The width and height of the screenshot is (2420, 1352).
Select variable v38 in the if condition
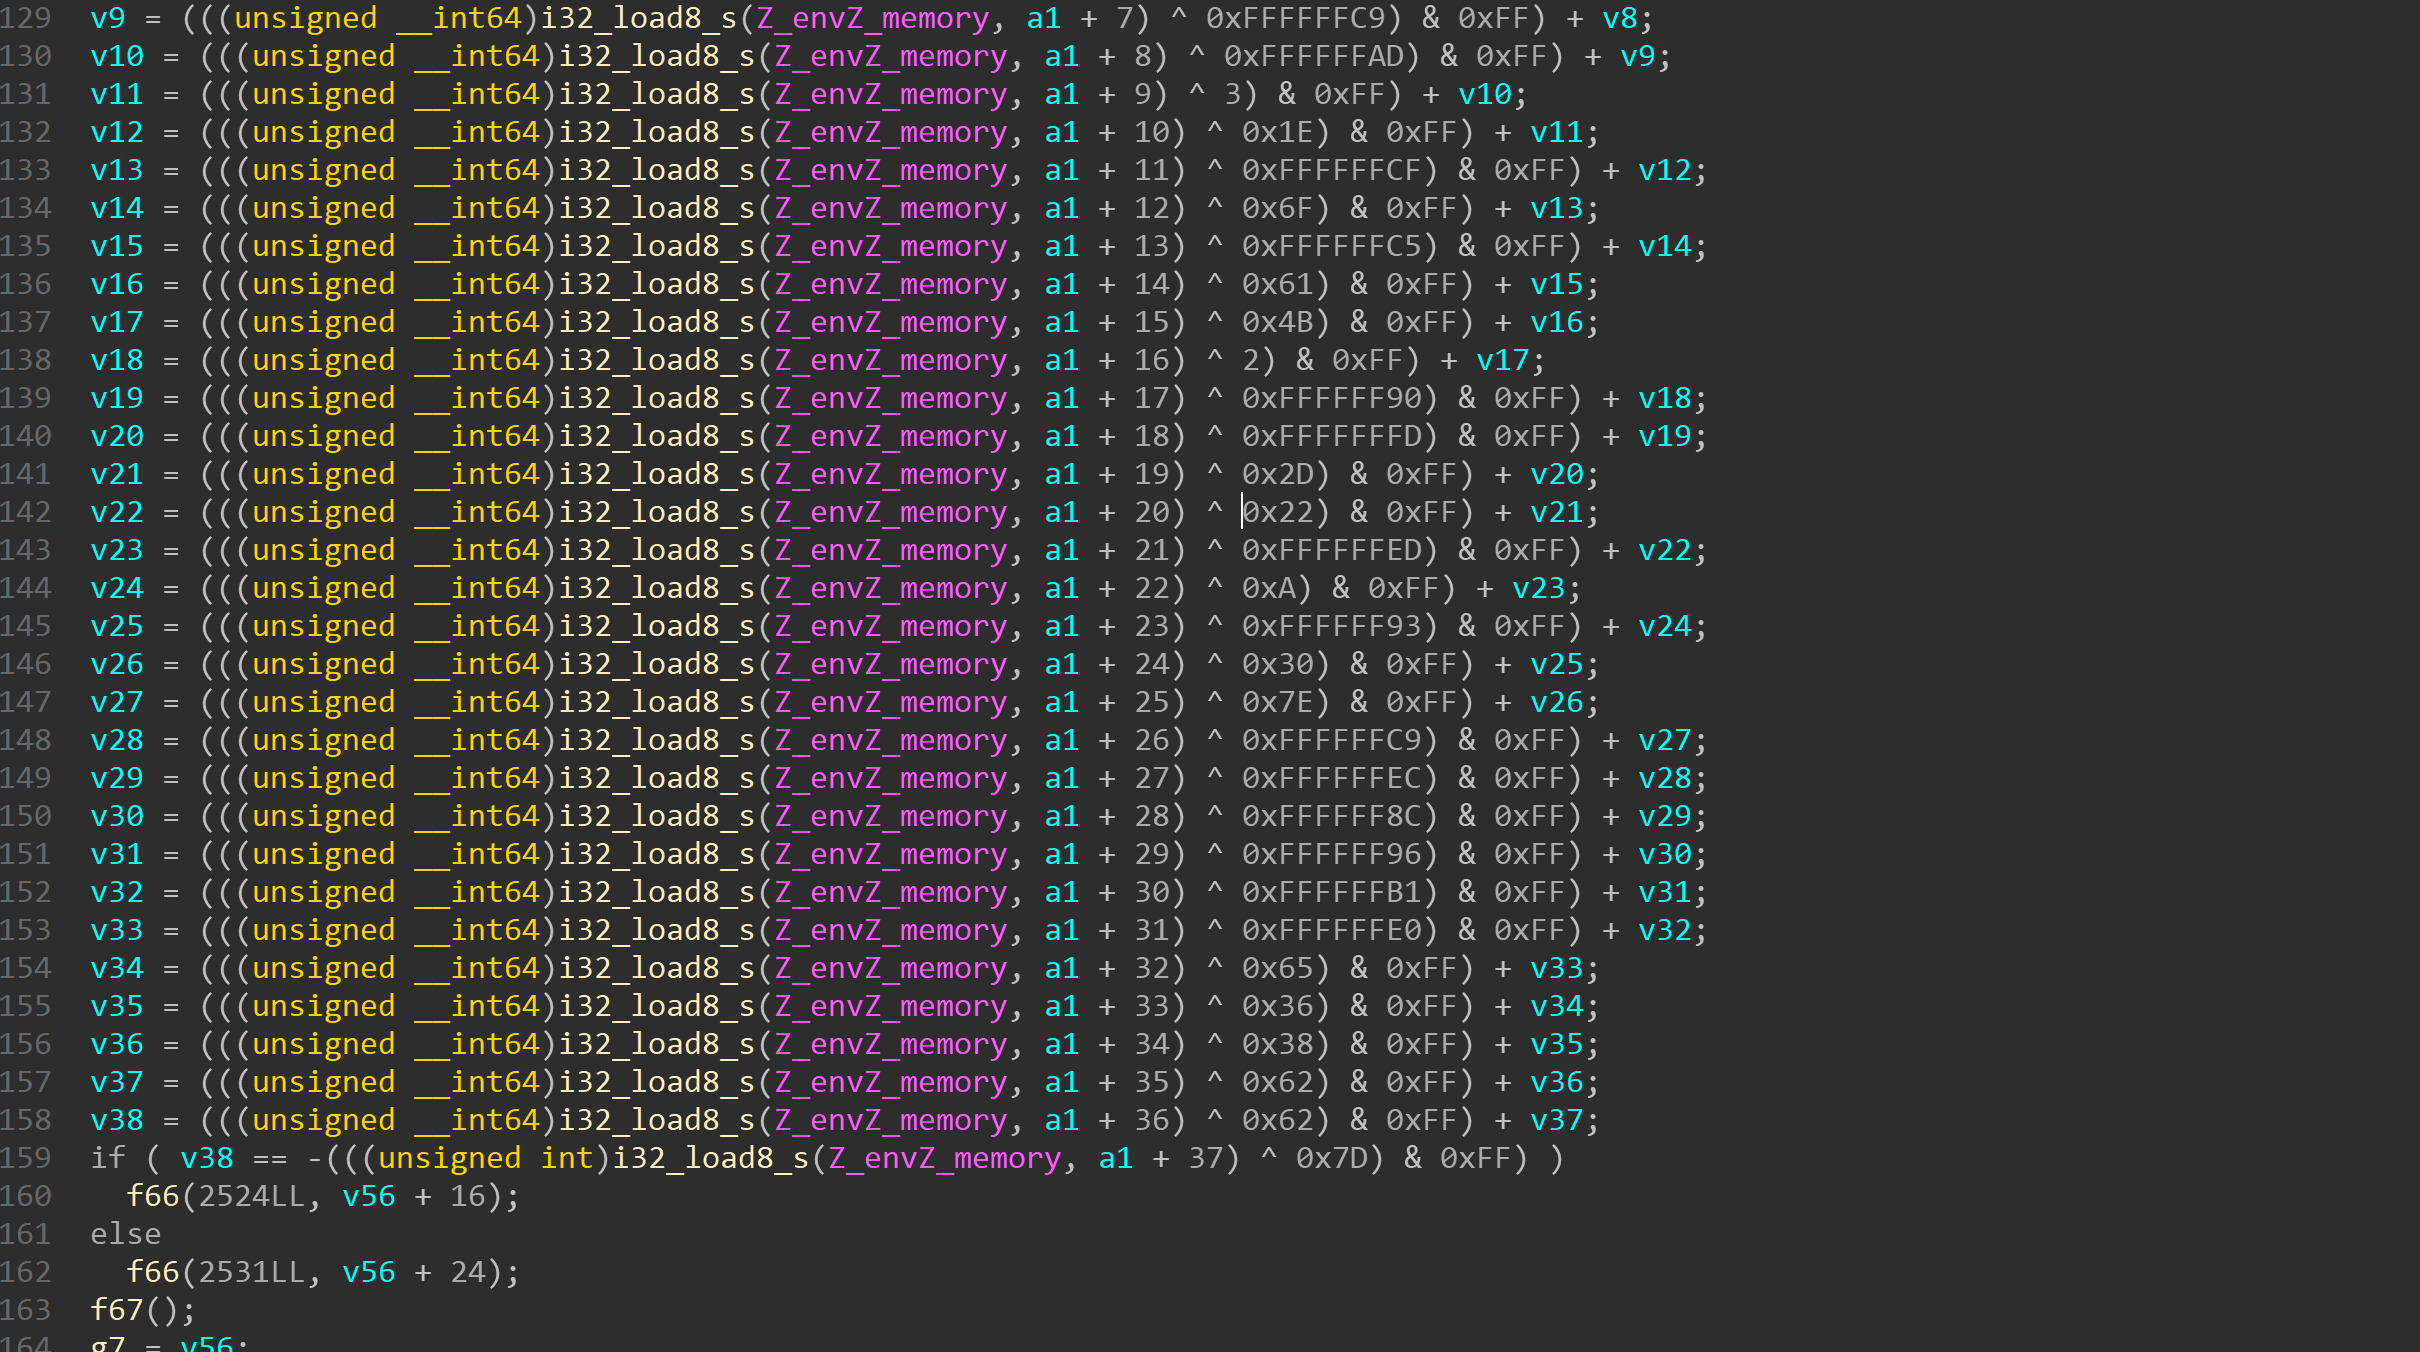207,1158
